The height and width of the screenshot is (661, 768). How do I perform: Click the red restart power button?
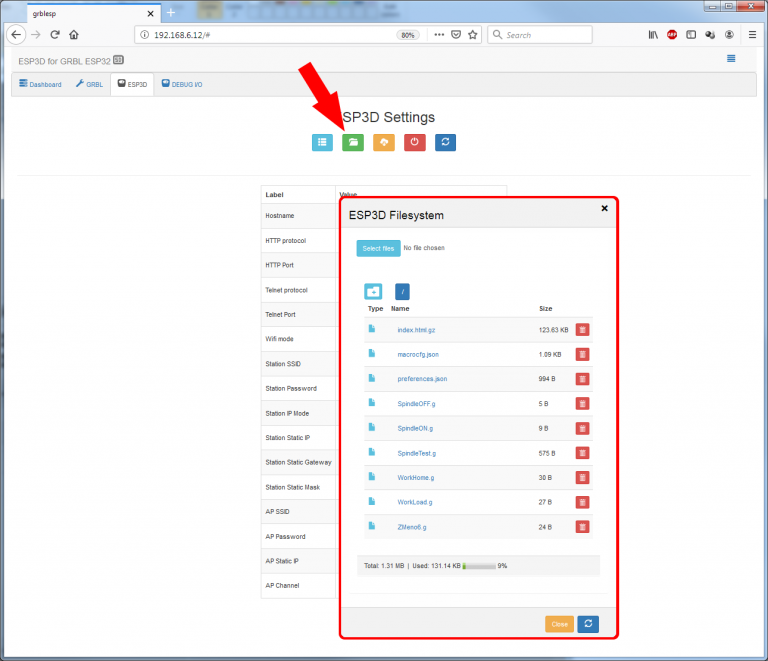point(415,142)
